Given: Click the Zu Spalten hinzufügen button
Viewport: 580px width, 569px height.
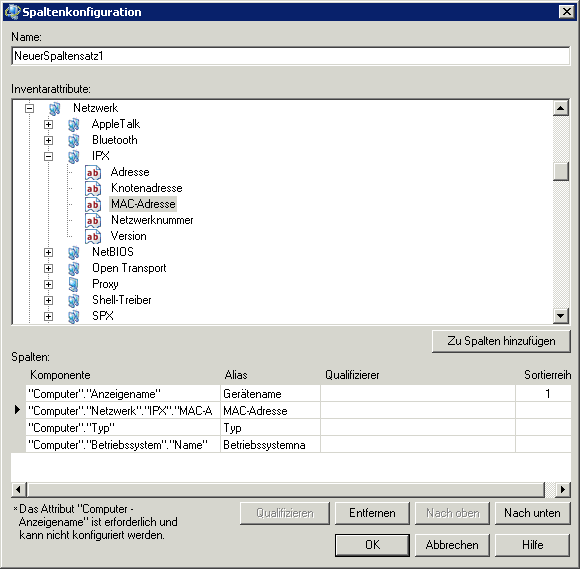Looking at the screenshot, I should 501,341.
